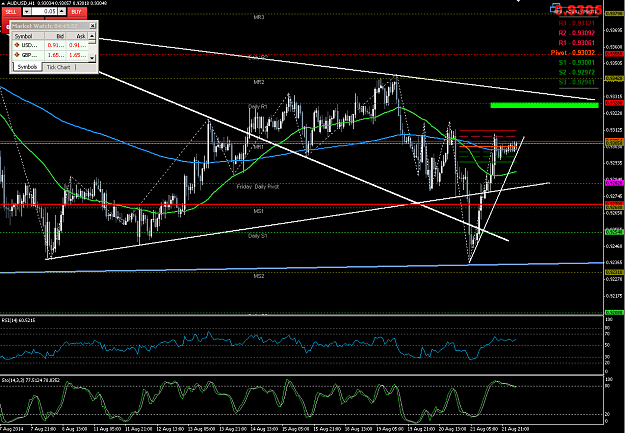The image size is (625, 433).
Task: Decrease lot size with the down arrow
Action: (27, 12)
